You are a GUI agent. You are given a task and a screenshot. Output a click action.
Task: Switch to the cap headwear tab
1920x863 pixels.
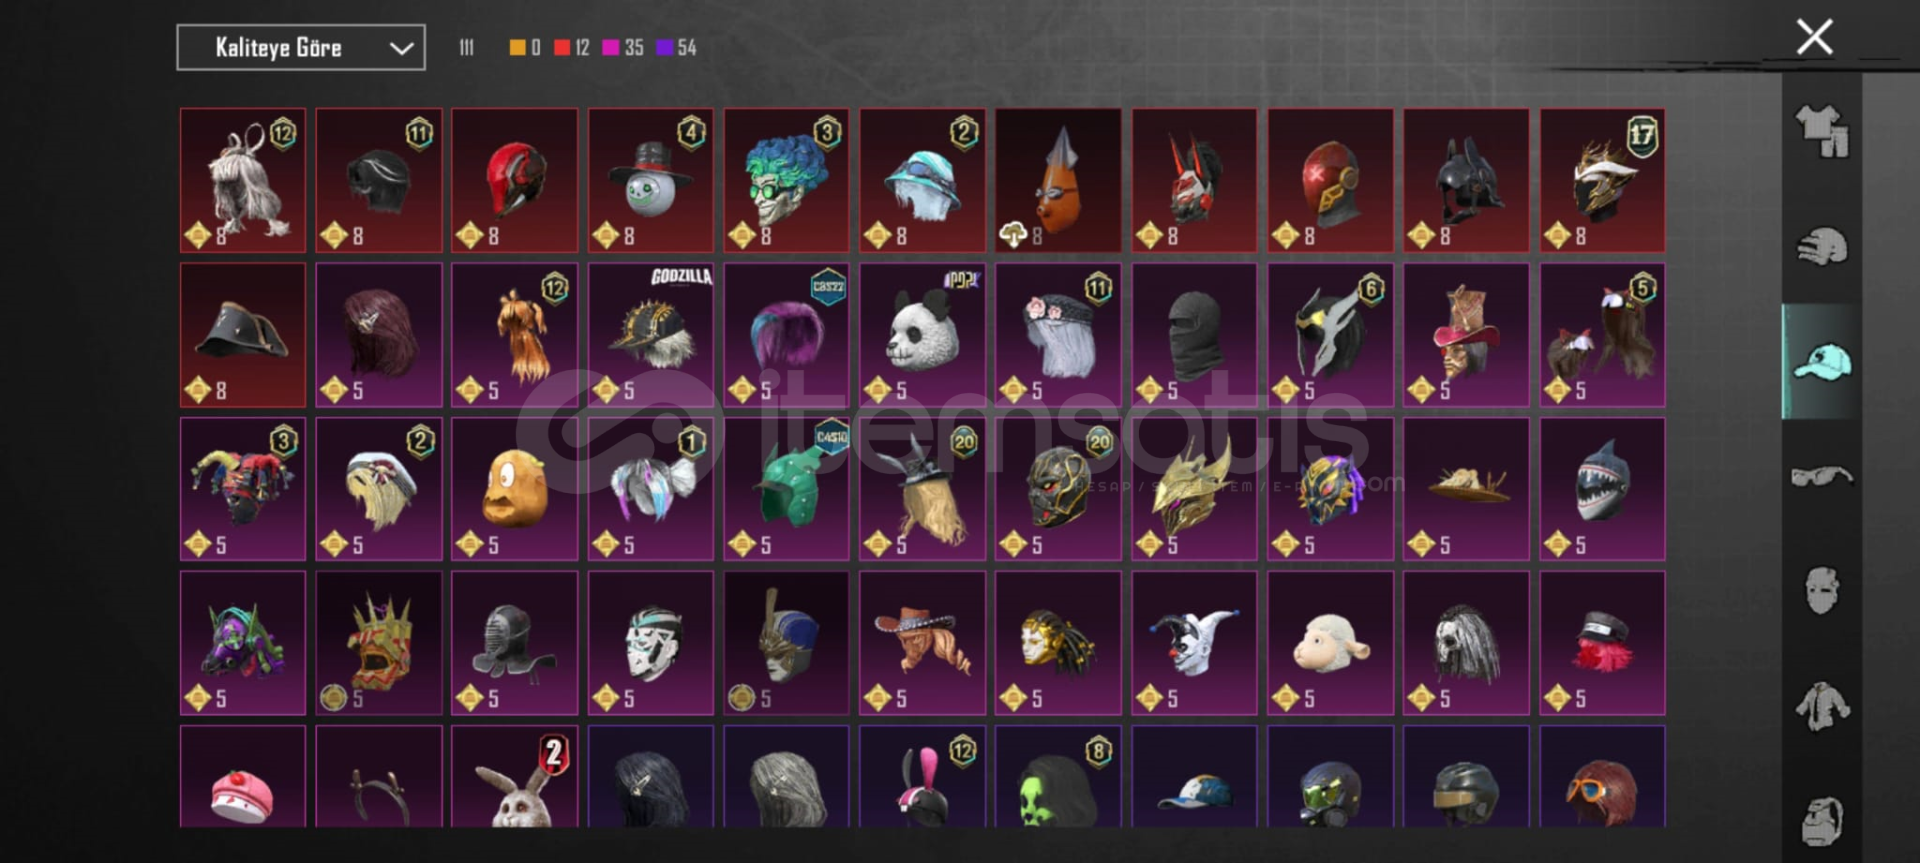pyautogui.click(x=1822, y=361)
